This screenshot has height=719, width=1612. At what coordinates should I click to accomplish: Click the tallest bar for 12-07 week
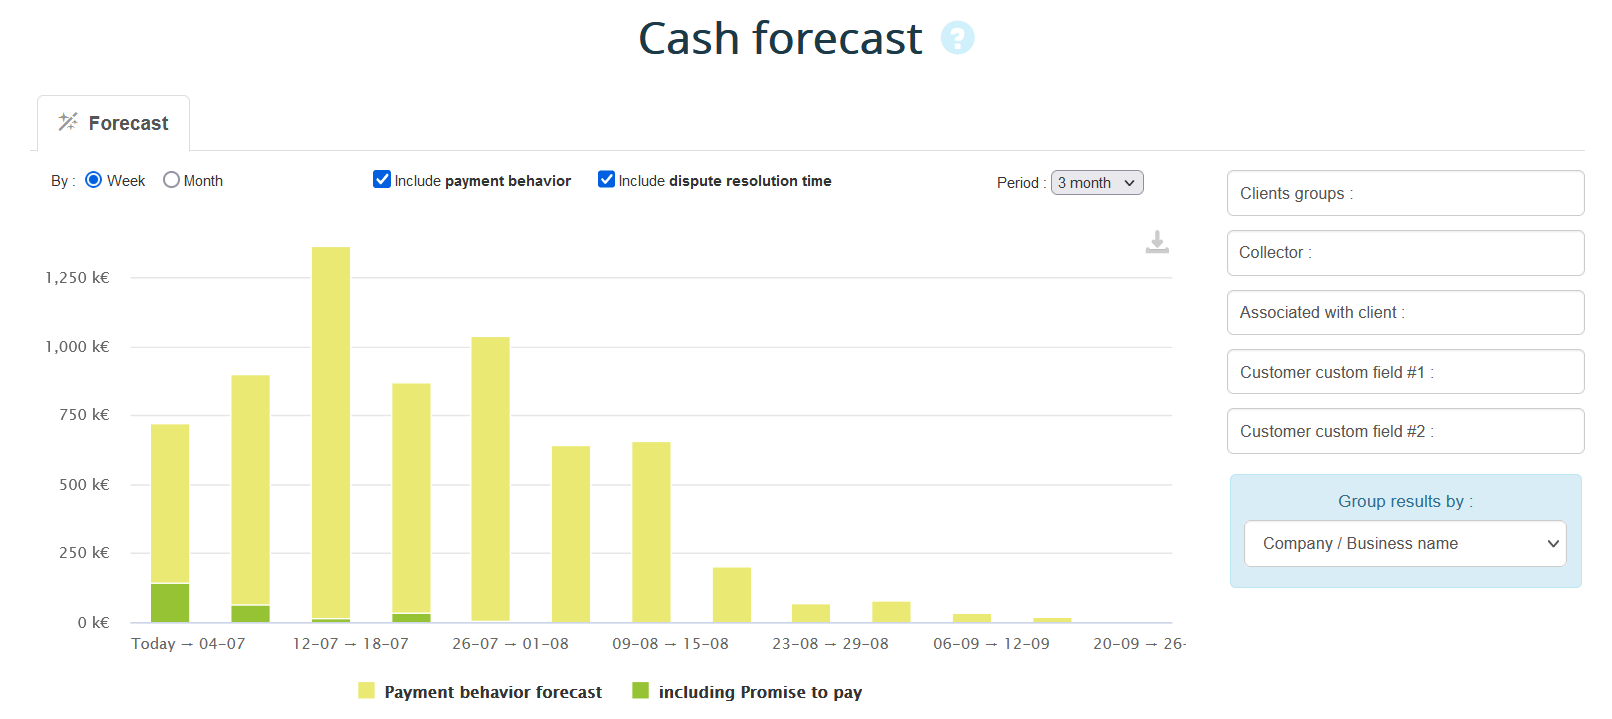tap(331, 430)
